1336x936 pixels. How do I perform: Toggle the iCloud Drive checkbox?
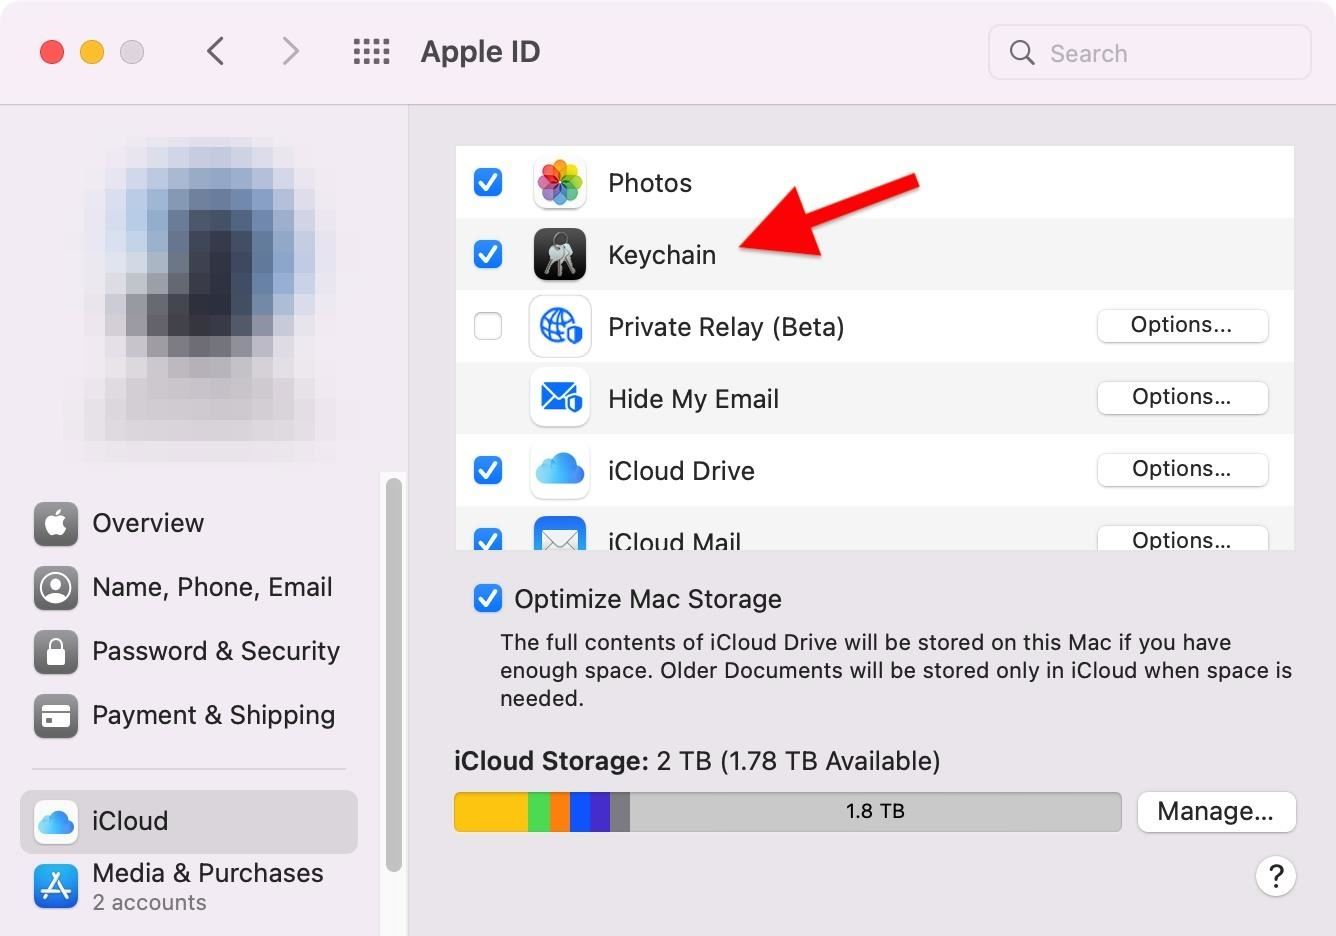click(488, 470)
